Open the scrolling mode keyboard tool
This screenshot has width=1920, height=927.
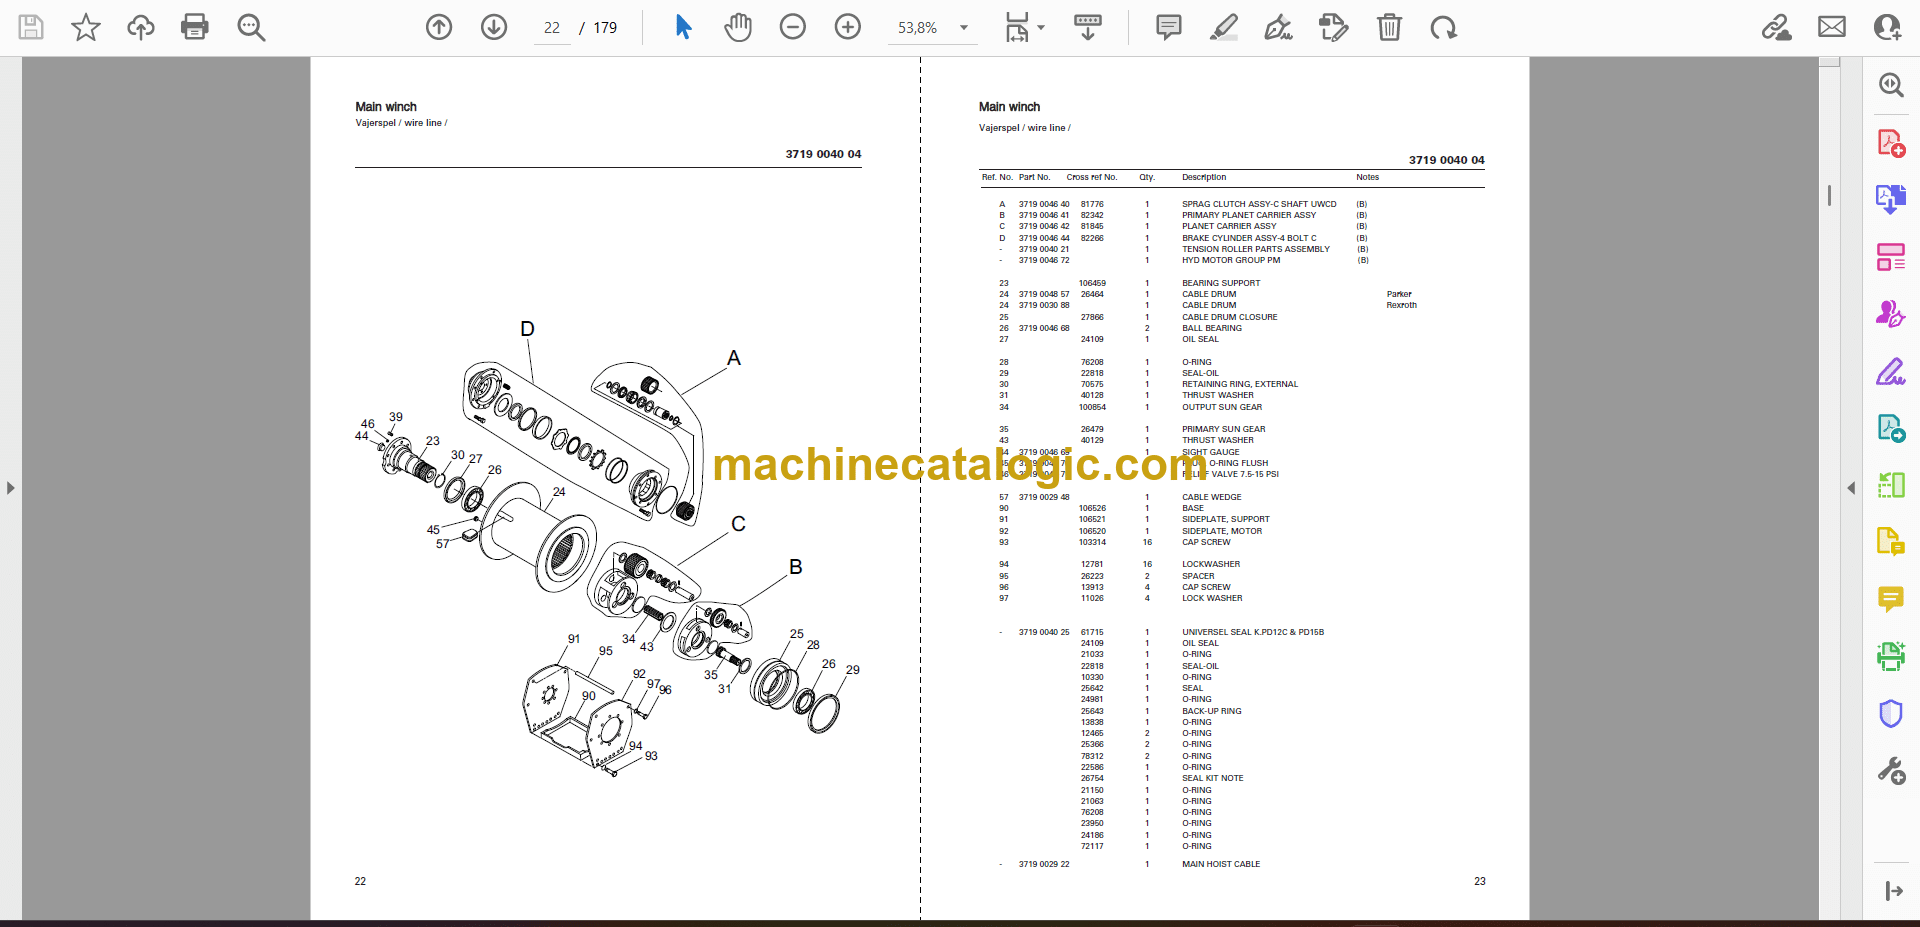[x=1088, y=27]
